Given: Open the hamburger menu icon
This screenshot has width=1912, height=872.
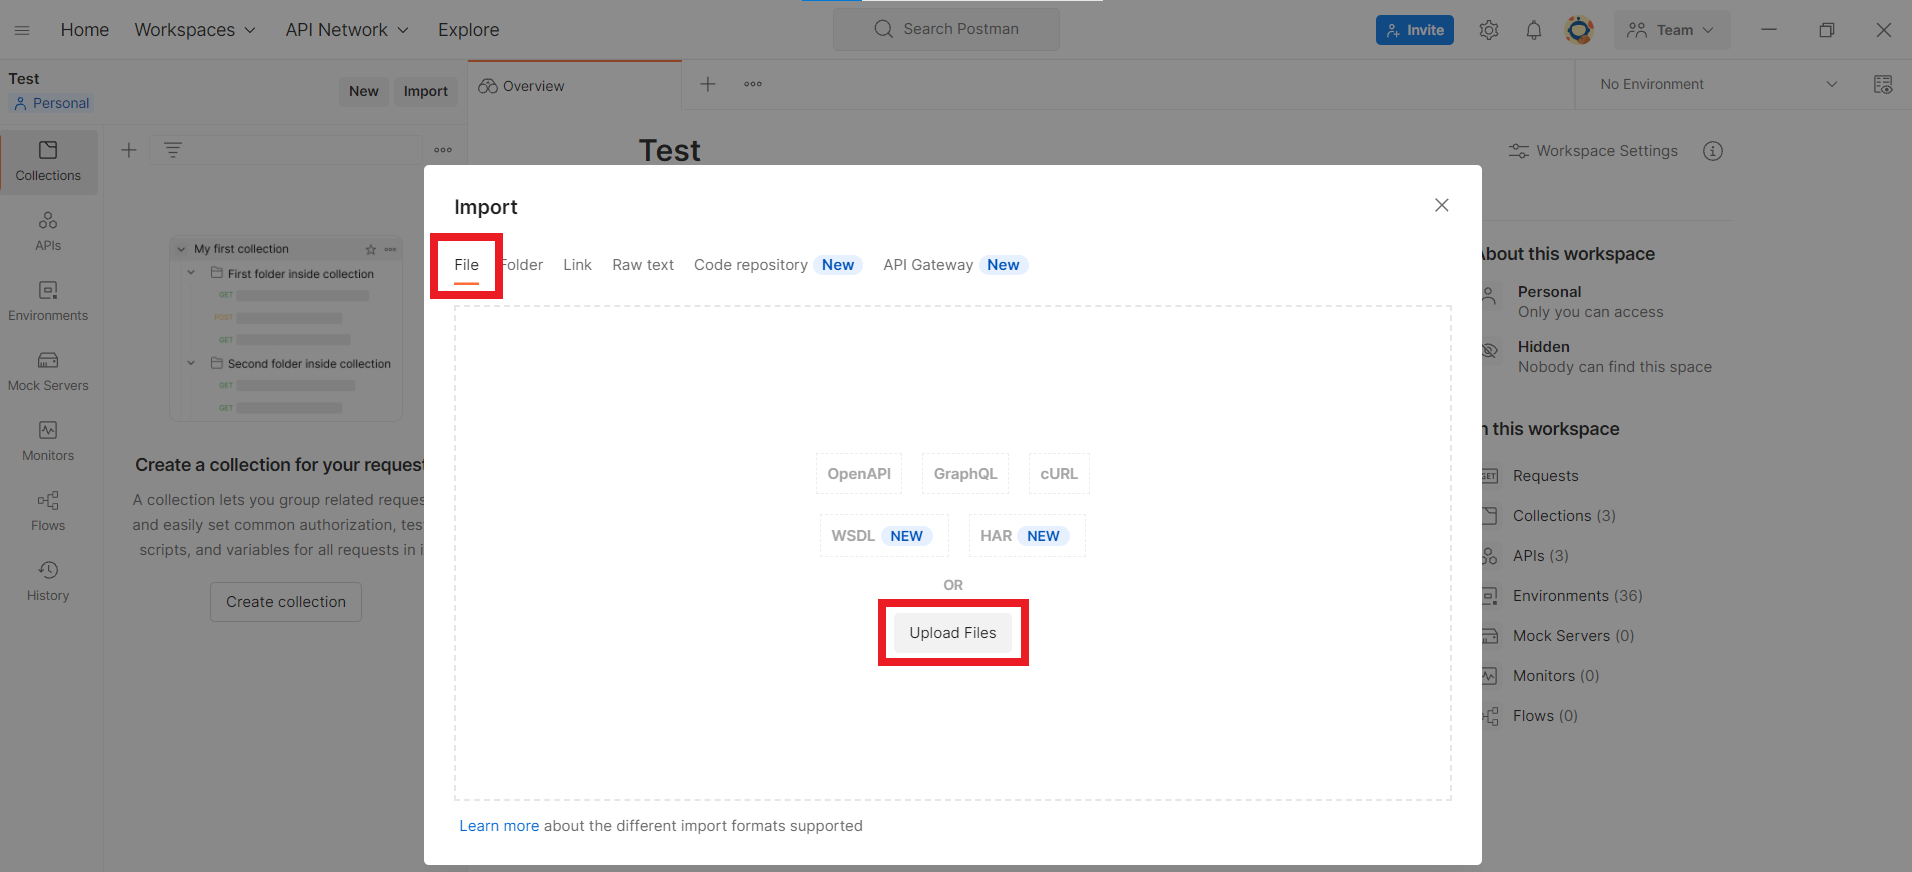Looking at the screenshot, I should [22, 30].
